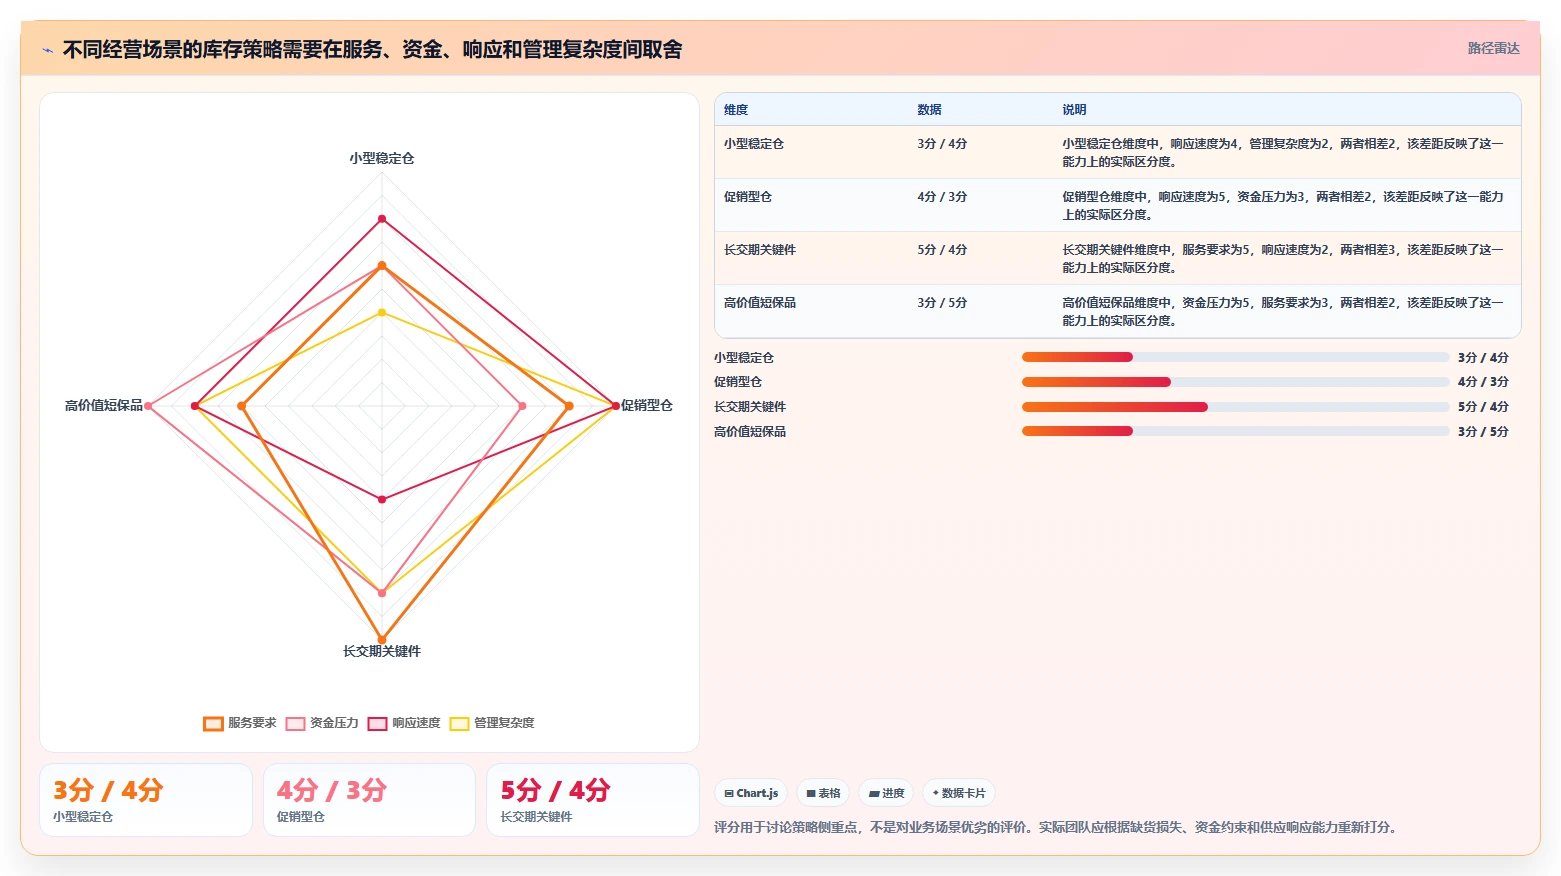
Task: Click the 5分 / 4分 value after the progress bar
Action: [x=1483, y=407]
